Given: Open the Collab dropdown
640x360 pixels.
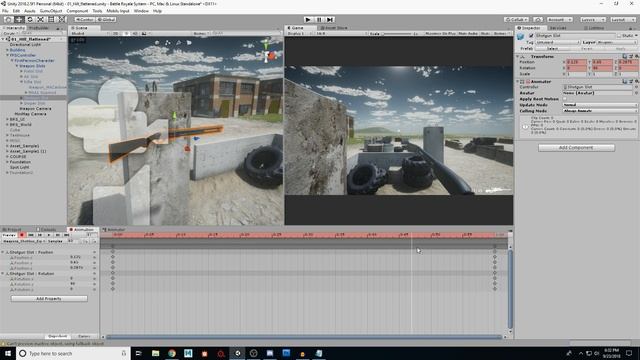Looking at the screenshot, I should click(516, 20).
